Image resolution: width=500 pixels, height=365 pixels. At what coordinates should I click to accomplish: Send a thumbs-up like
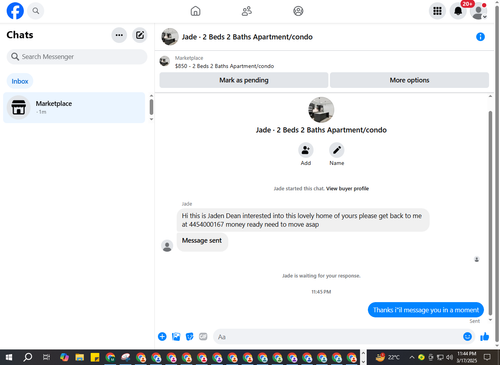click(x=484, y=337)
